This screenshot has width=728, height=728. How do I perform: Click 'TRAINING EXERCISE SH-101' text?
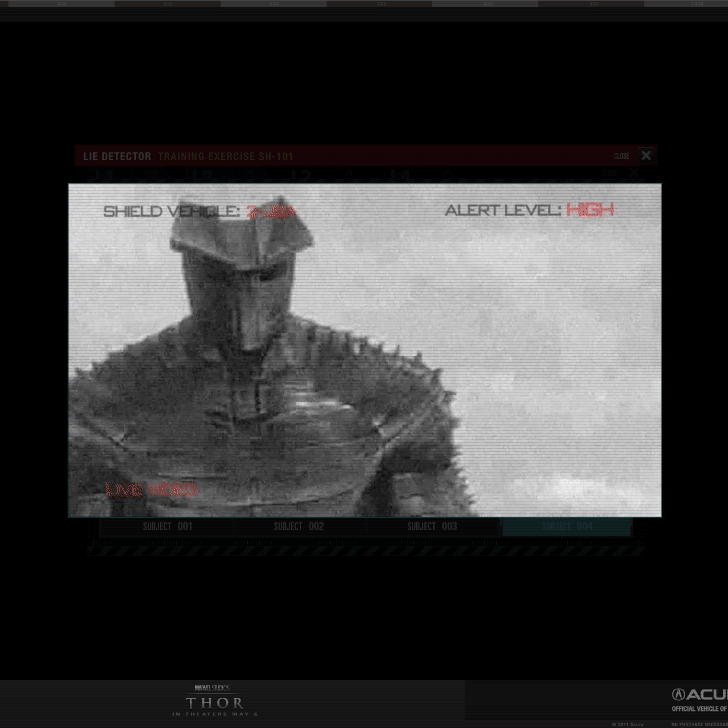[226, 156]
